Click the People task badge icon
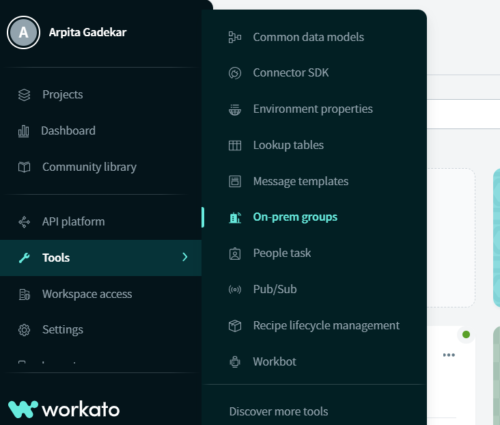The image size is (500, 425). [x=235, y=254]
